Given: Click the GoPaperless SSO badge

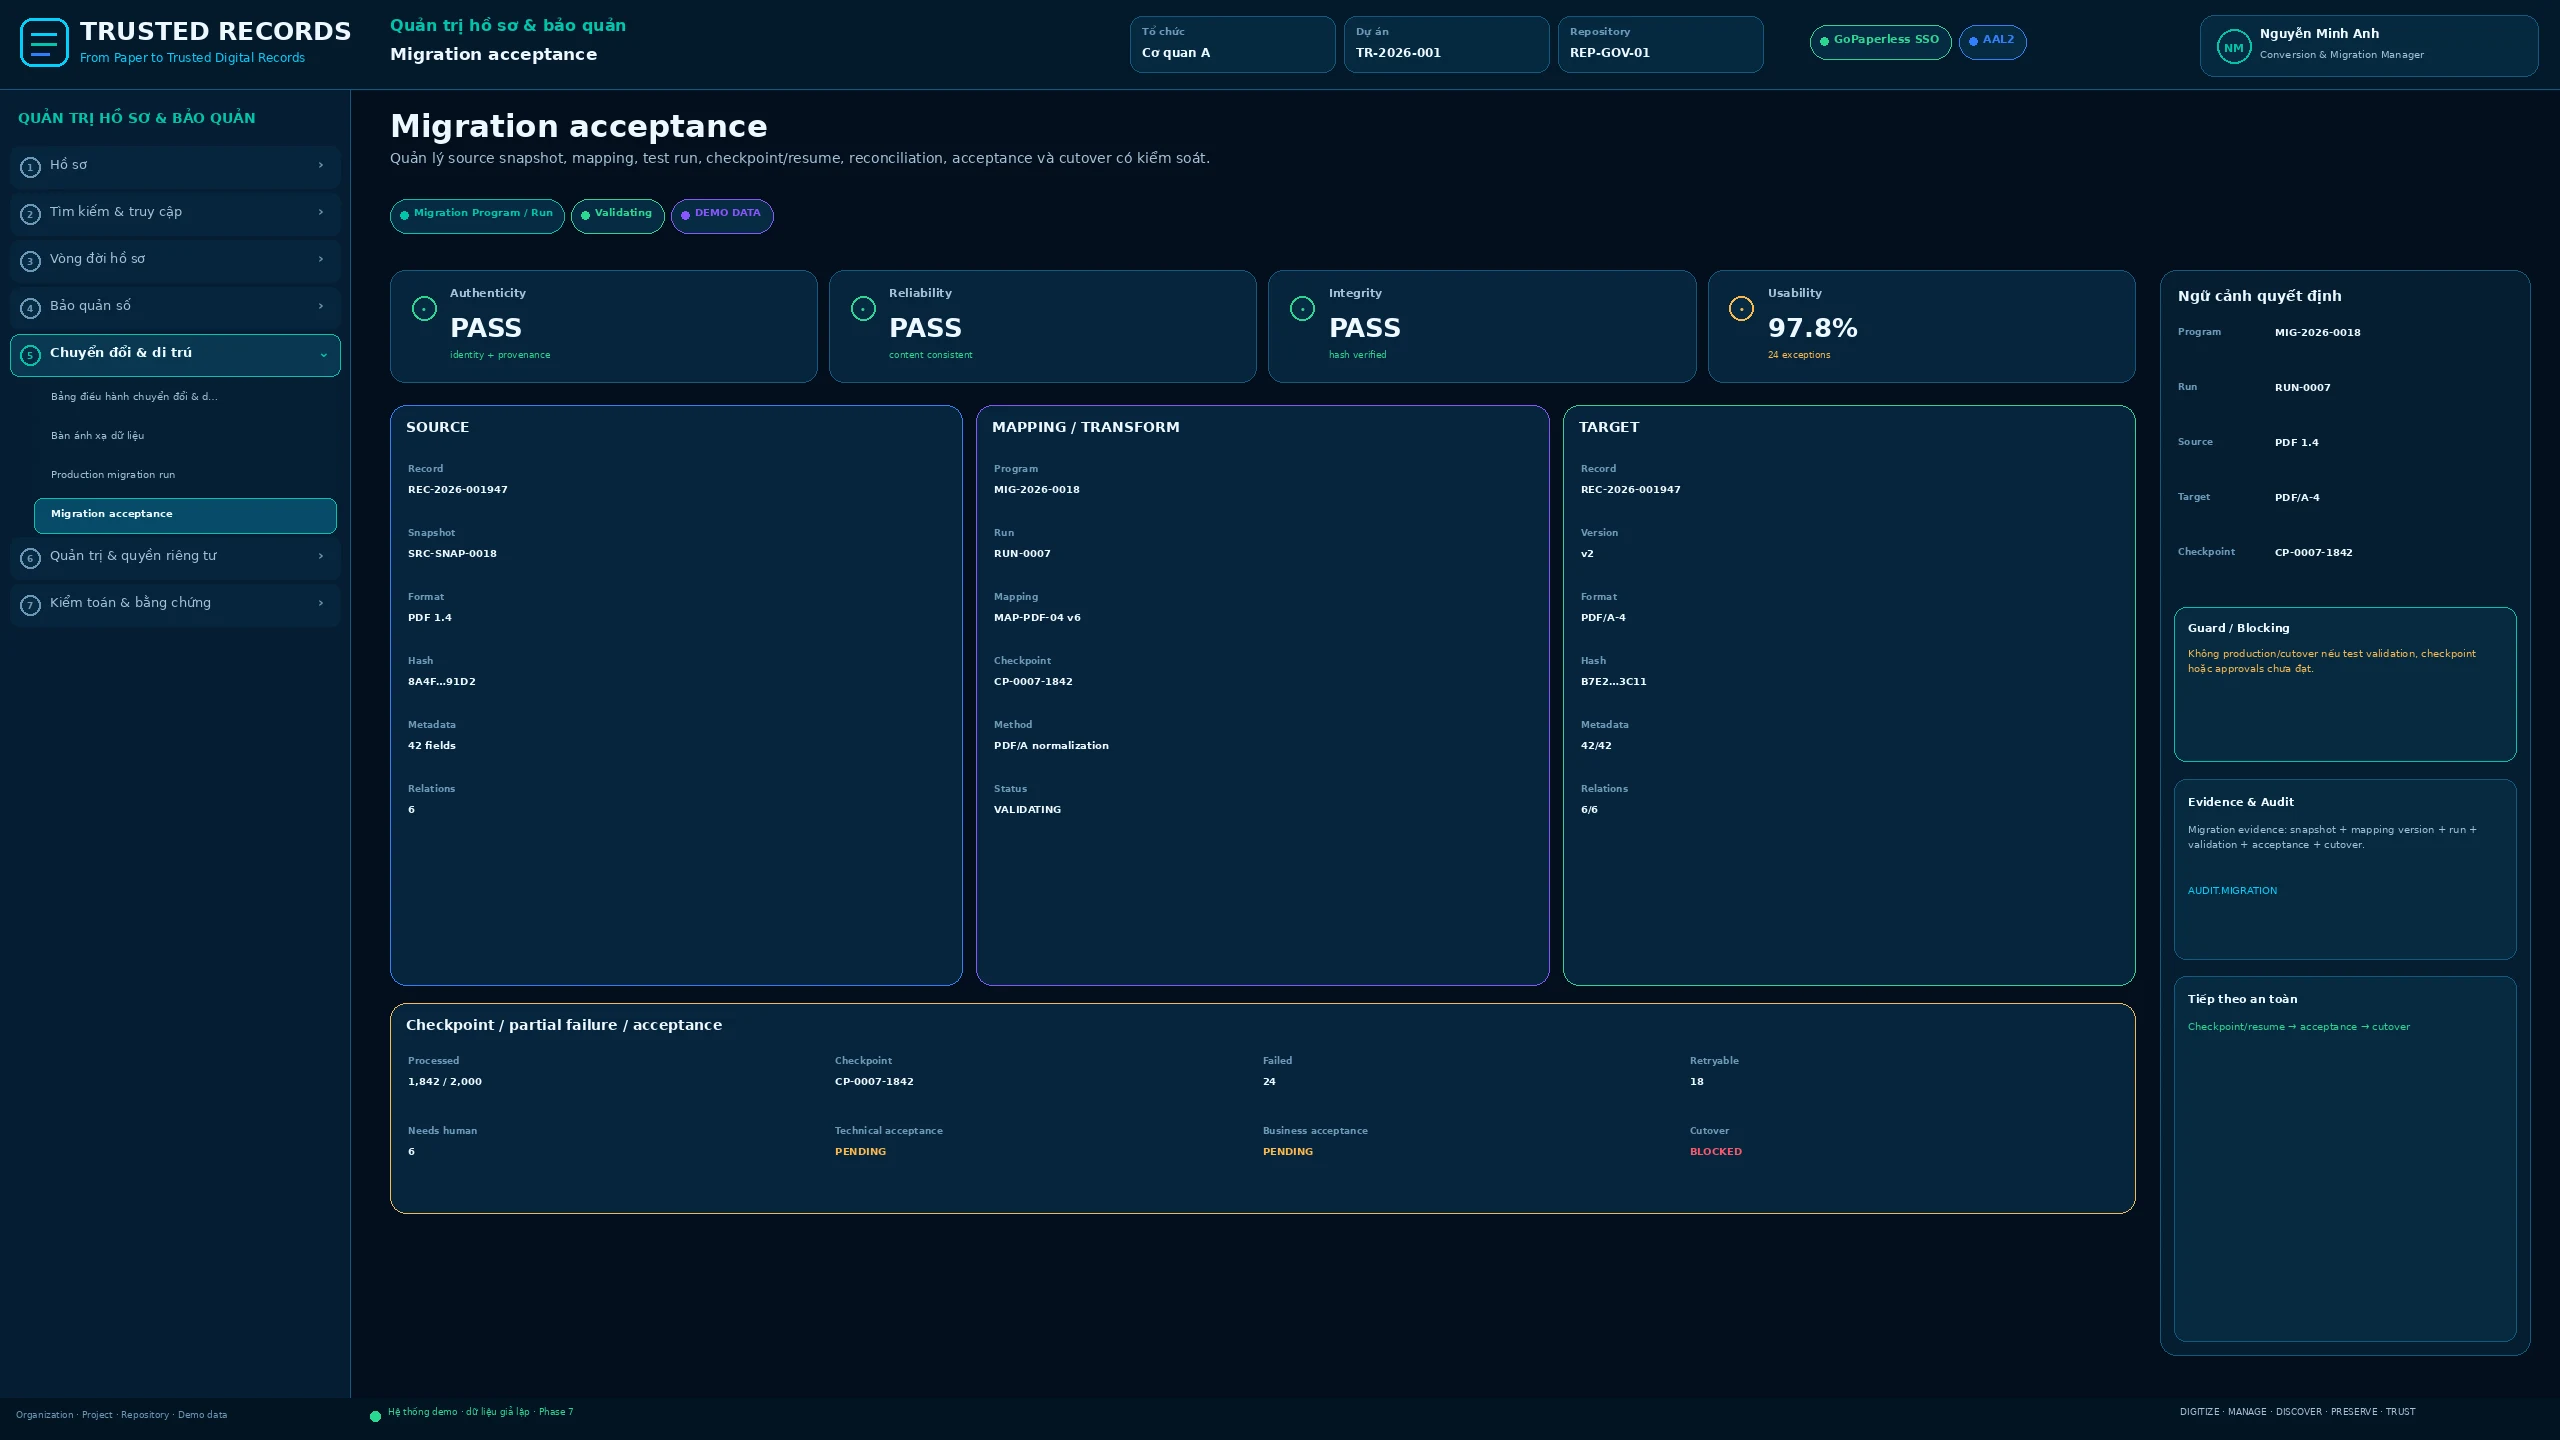Looking at the screenshot, I should click(1880, 42).
